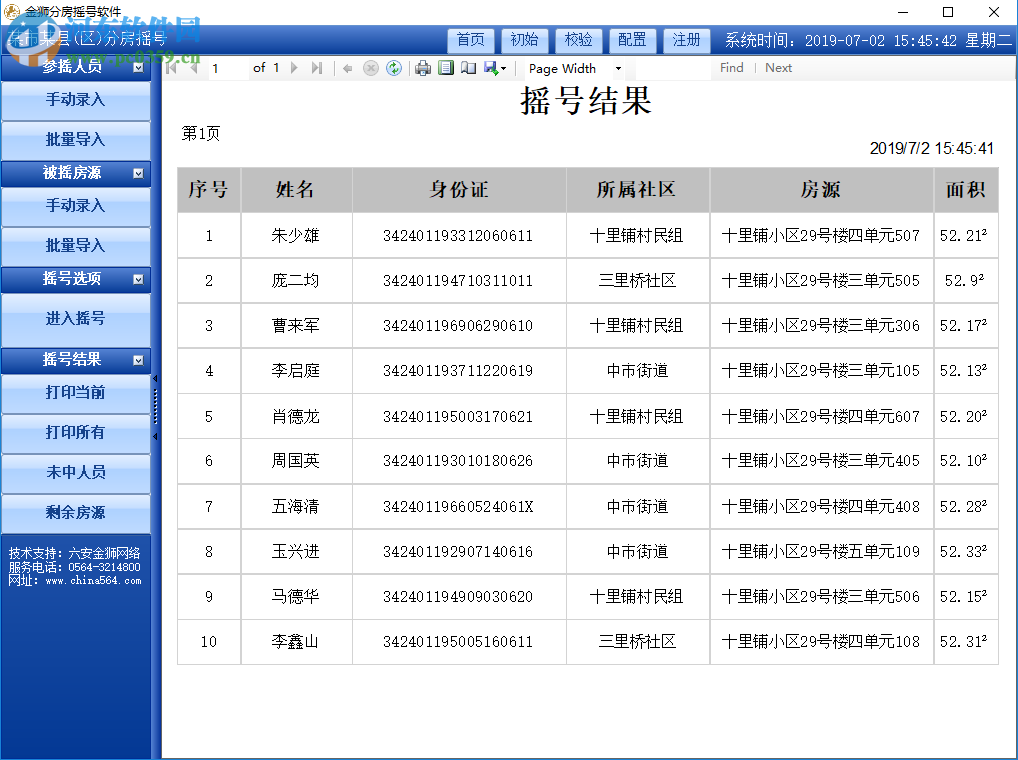This screenshot has width=1018, height=760.
Task: Click the next page arrow icon
Action: coord(294,68)
